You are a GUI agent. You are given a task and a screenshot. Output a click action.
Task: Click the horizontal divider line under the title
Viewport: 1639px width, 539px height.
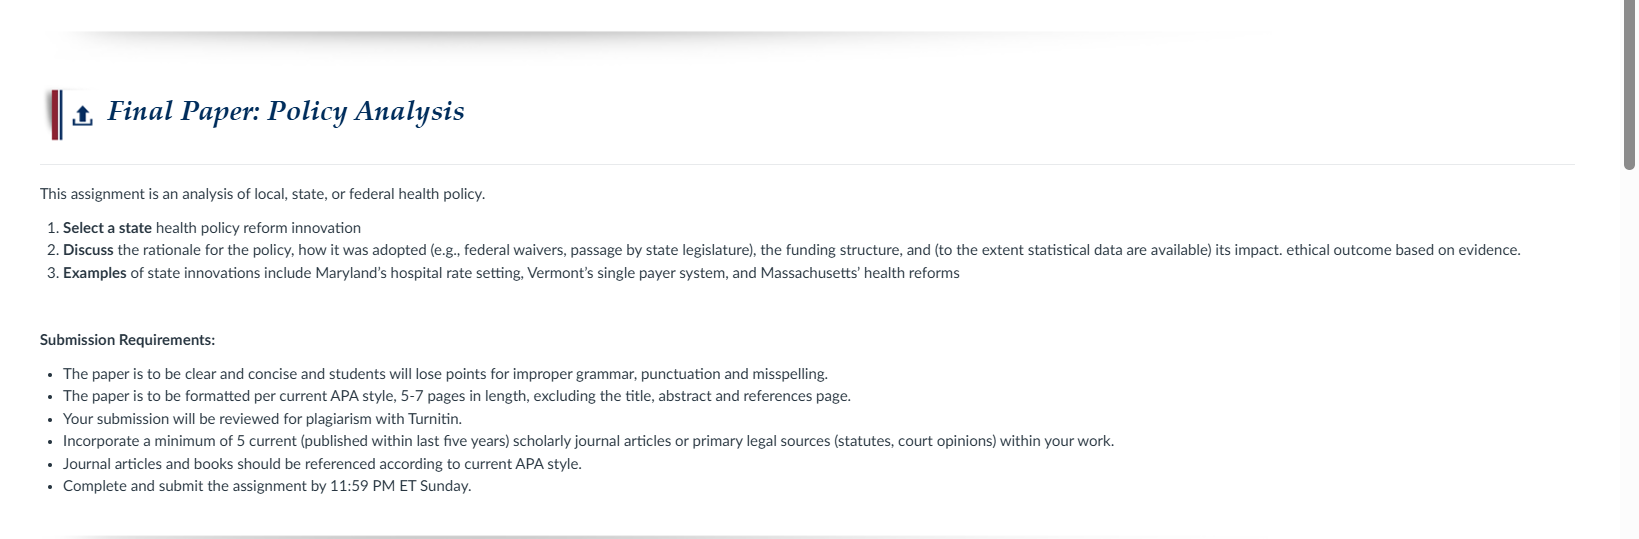pos(807,164)
